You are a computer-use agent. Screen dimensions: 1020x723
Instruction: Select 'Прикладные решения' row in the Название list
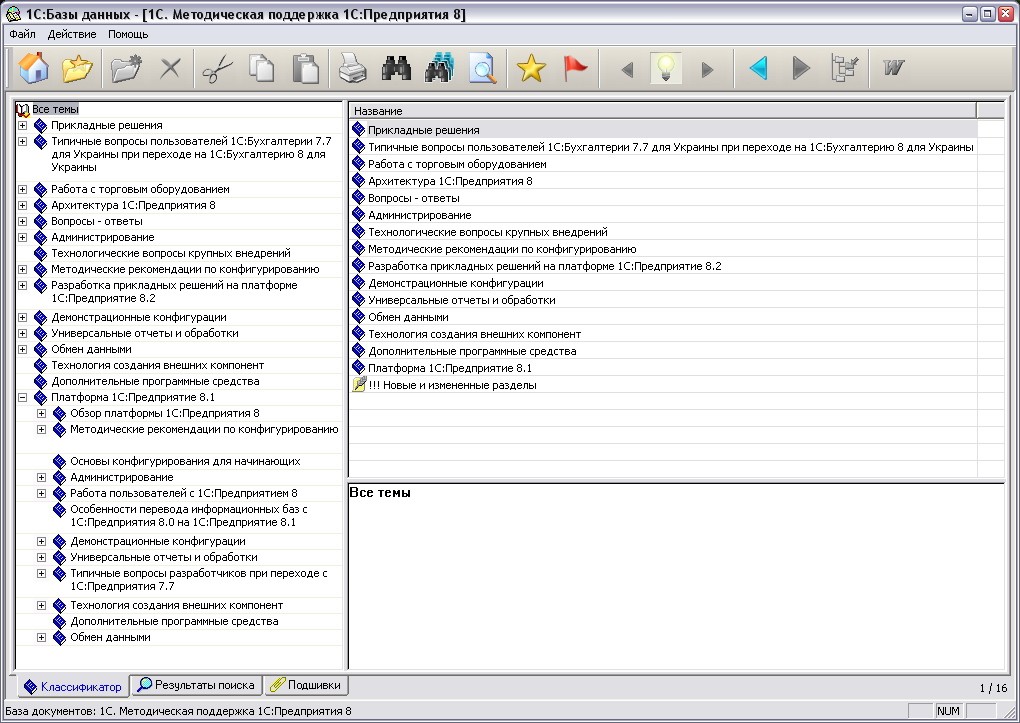[x=664, y=130]
